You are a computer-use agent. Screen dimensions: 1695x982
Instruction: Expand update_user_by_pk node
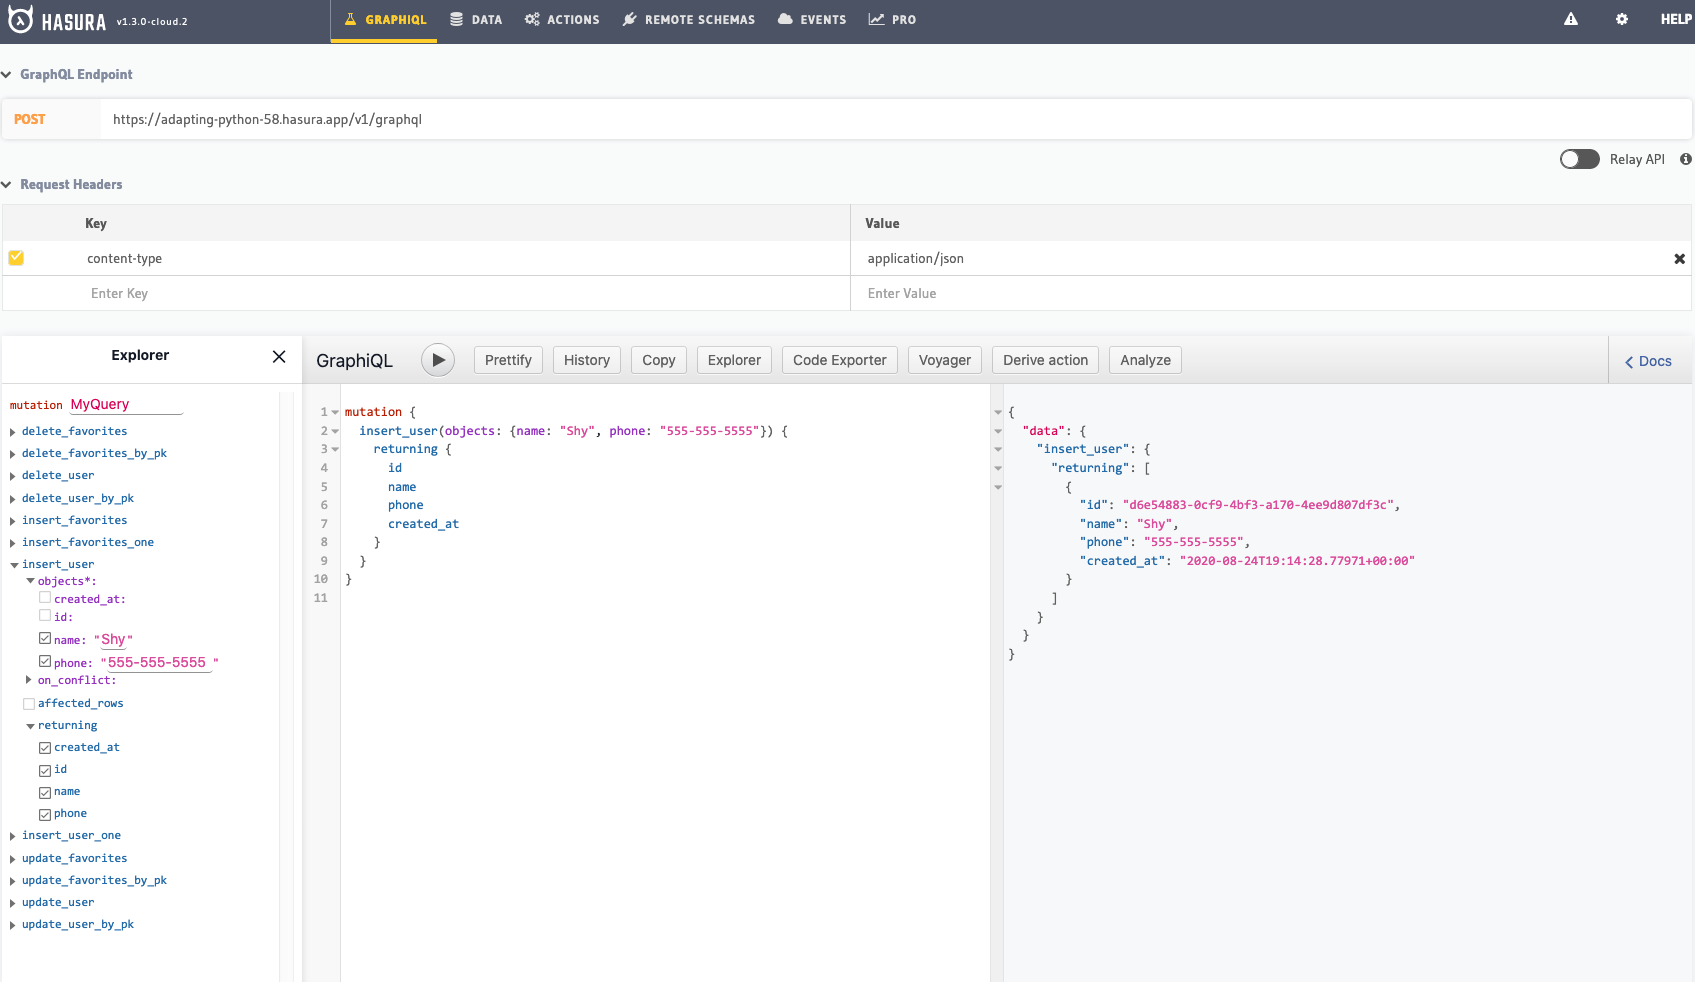[x=13, y=925]
